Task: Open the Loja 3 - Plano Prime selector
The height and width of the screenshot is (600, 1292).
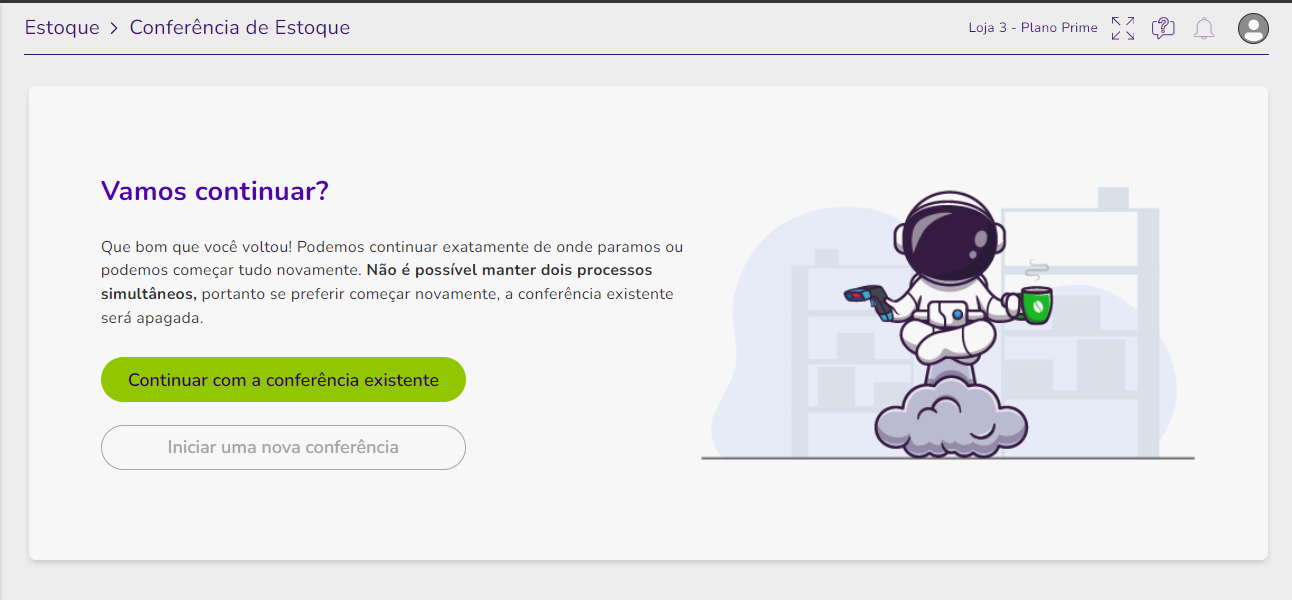Action: pos(1033,28)
